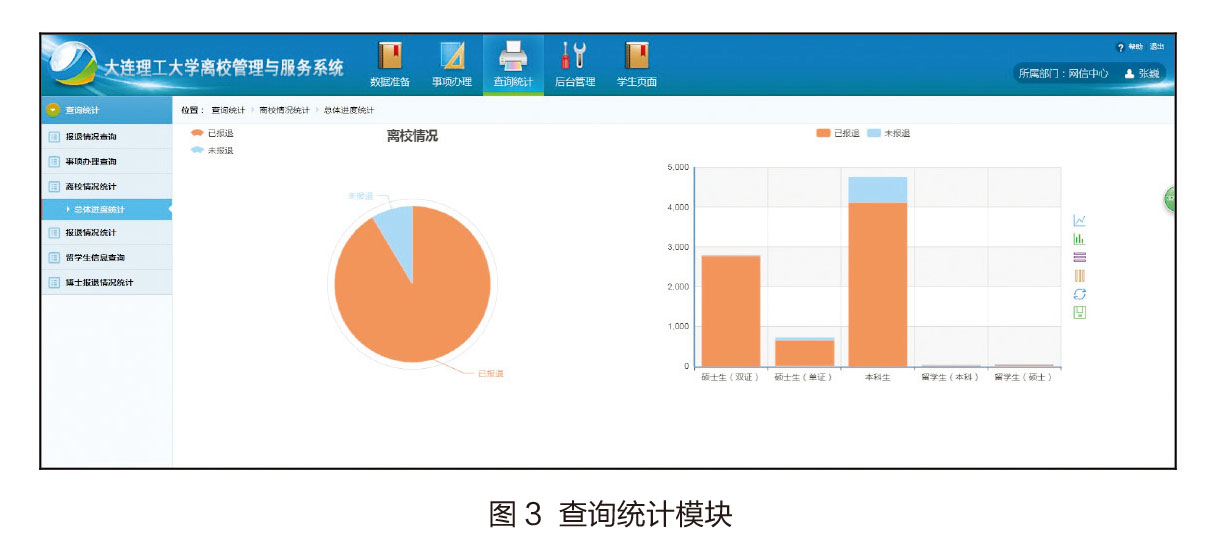
Task: Select the 查询统计 top navigation tab
Action: 513,65
